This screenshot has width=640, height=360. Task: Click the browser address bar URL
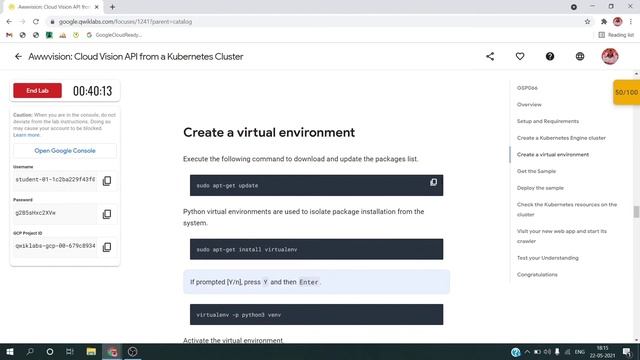click(125, 22)
